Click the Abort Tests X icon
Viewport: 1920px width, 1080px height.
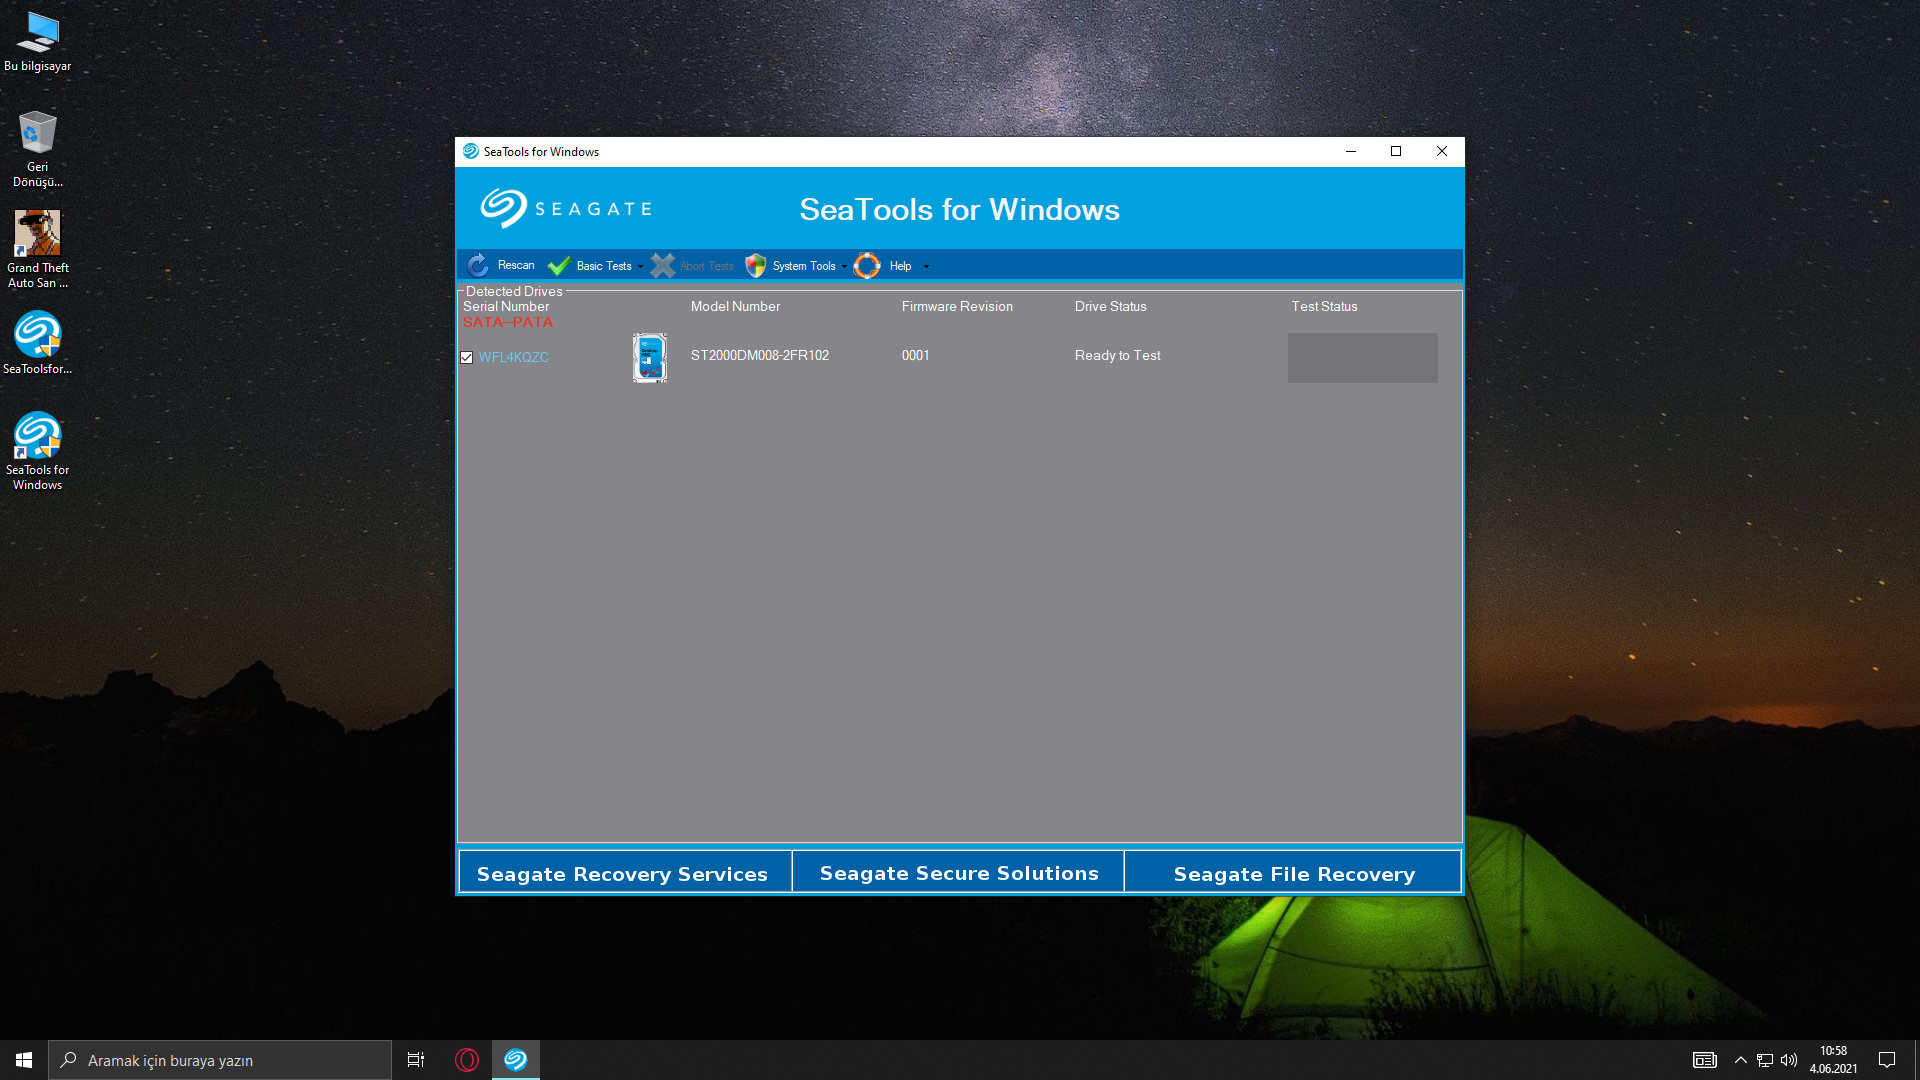coord(662,266)
